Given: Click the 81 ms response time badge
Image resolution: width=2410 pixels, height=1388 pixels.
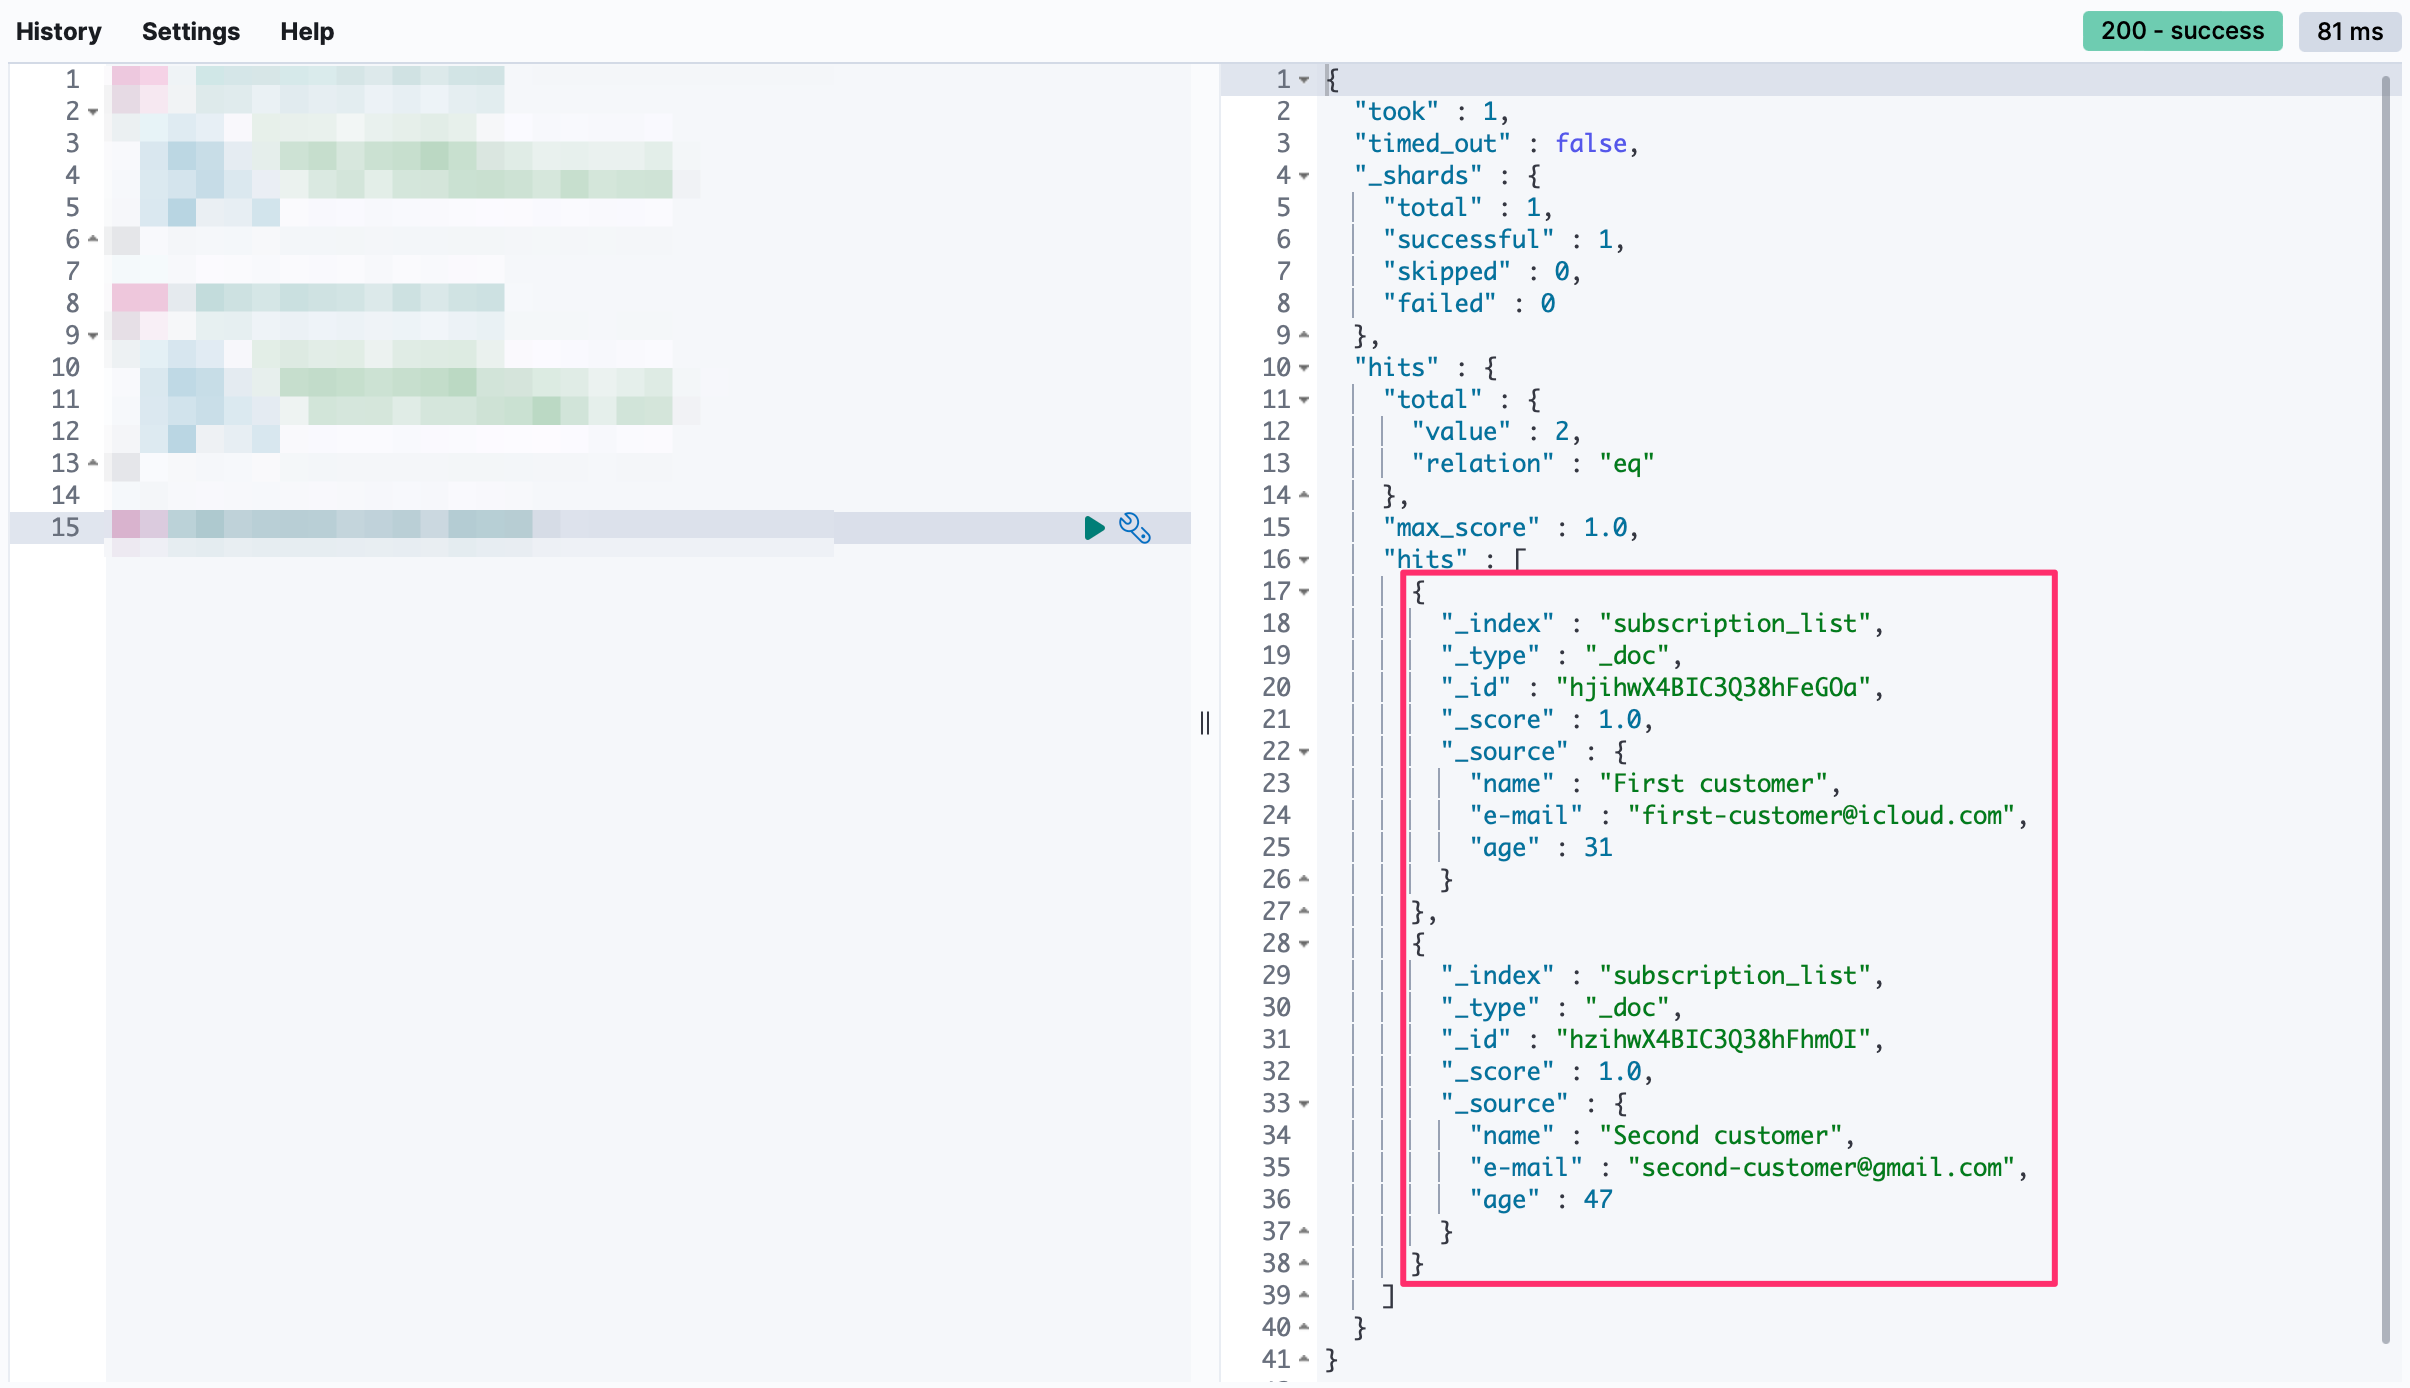Looking at the screenshot, I should pyautogui.click(x=2349, y=31).
